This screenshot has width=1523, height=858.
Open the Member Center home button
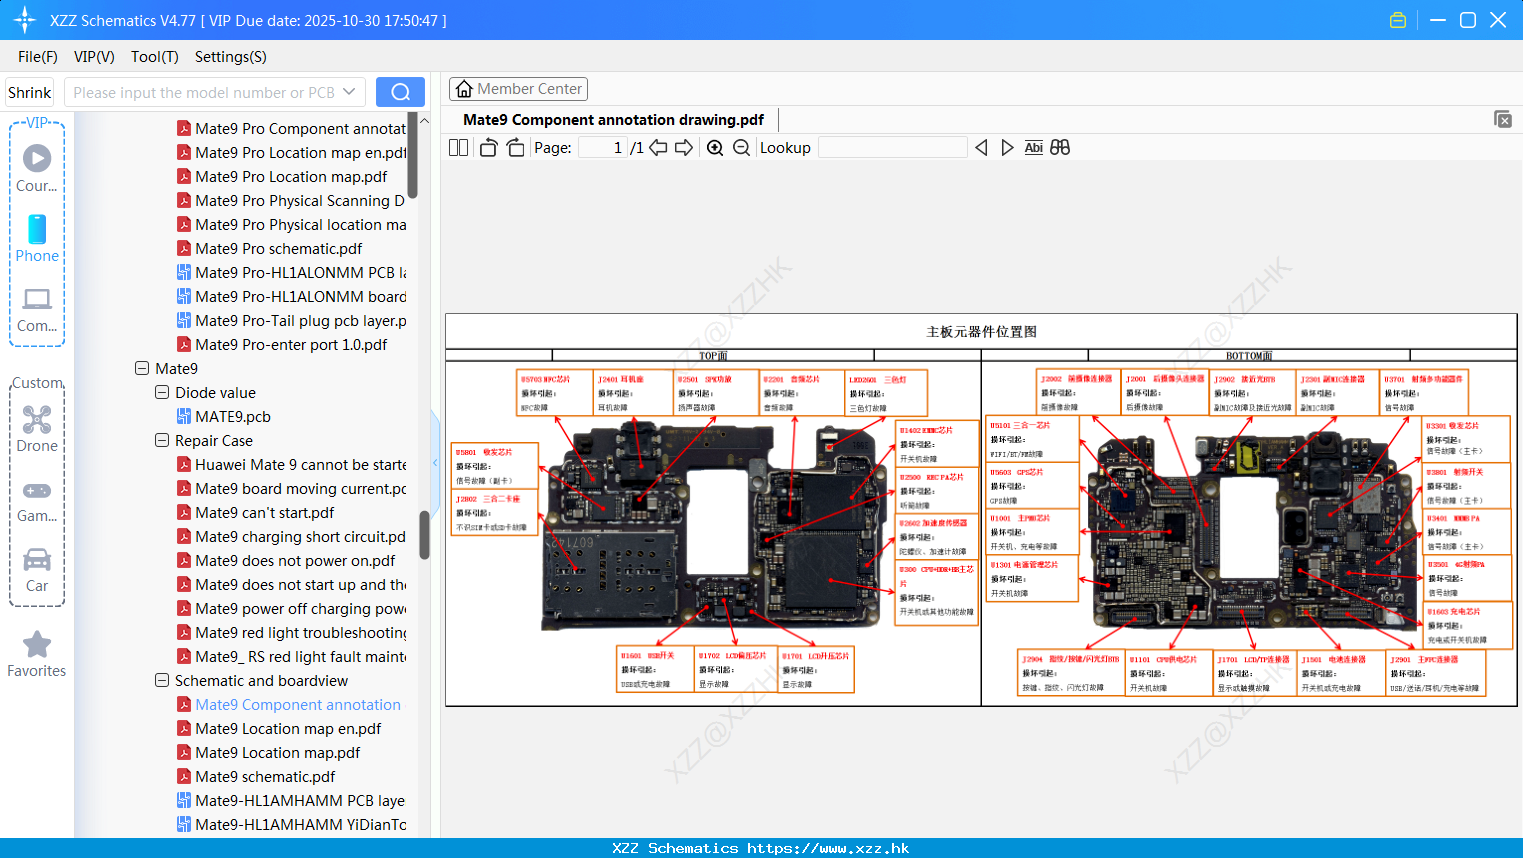tap(518, 89)
